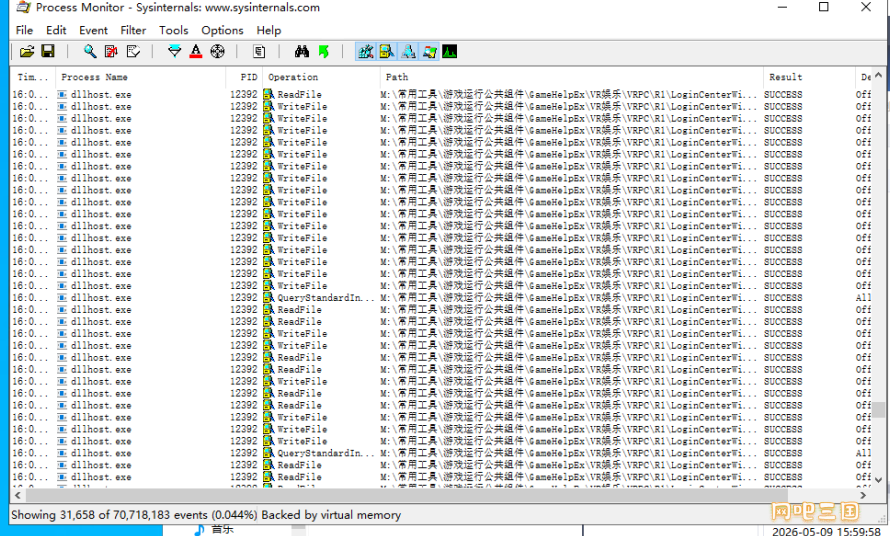Toggle Show Profiling Events graph button
This screenshot has height=536, width=890.
pyautogui.click(x=450, y=52)
